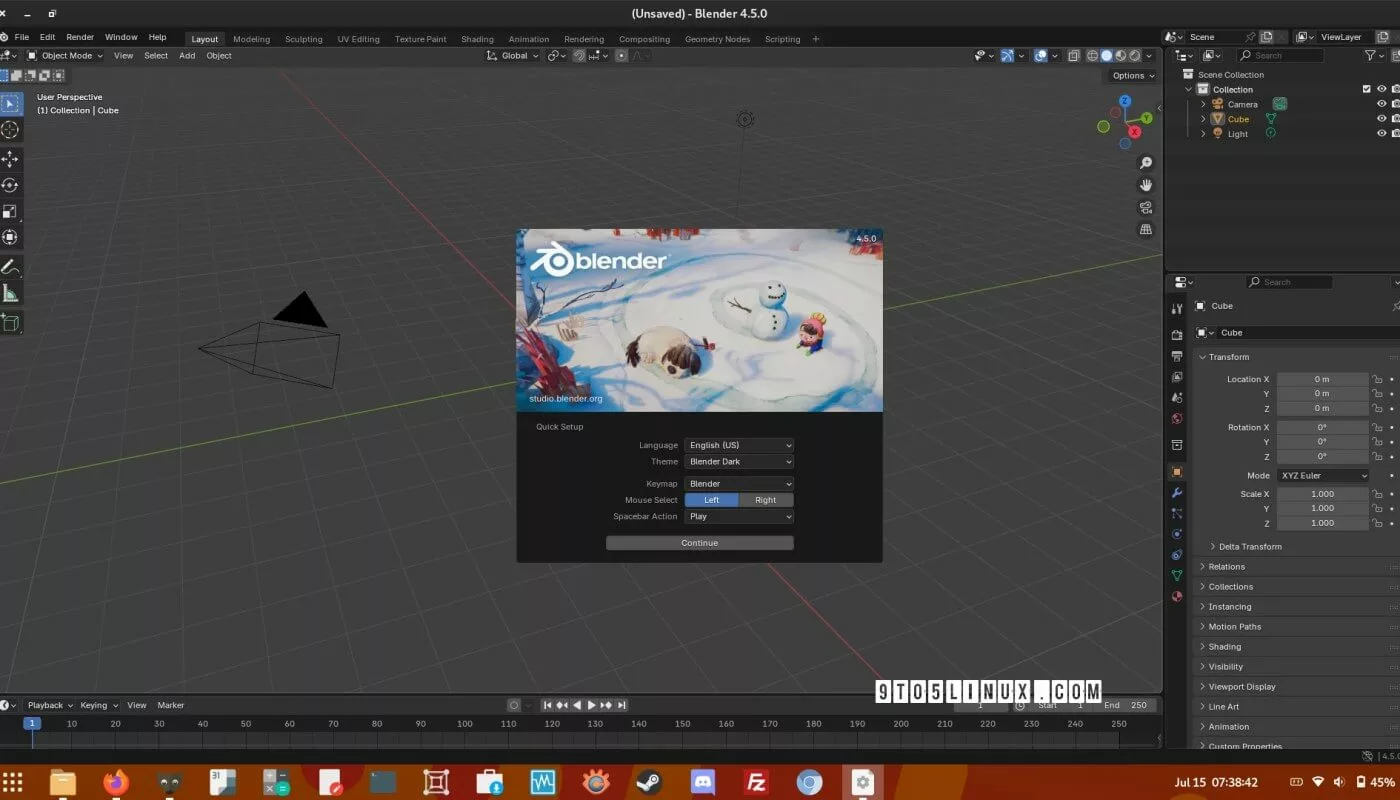This screenshot has width=1400, height=800.
Task: Select the Annotate tool
Action: (x=10, y=267)
